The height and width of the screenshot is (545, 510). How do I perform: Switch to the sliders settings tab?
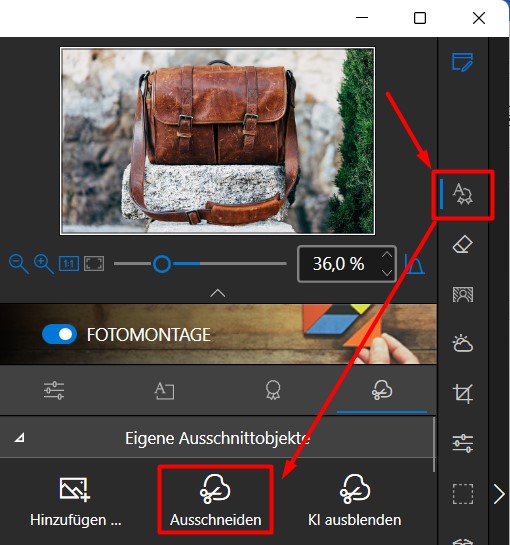click(x=54, y=390)
